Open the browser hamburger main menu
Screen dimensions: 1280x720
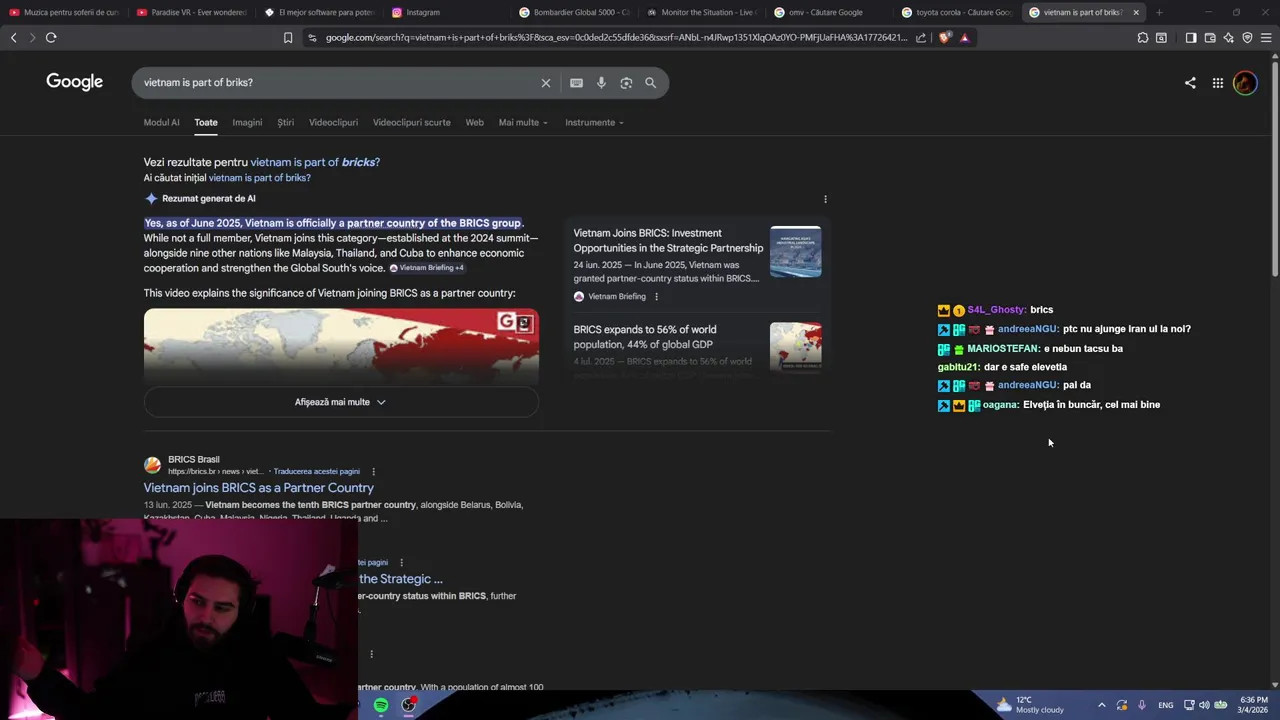point(1266,38)
